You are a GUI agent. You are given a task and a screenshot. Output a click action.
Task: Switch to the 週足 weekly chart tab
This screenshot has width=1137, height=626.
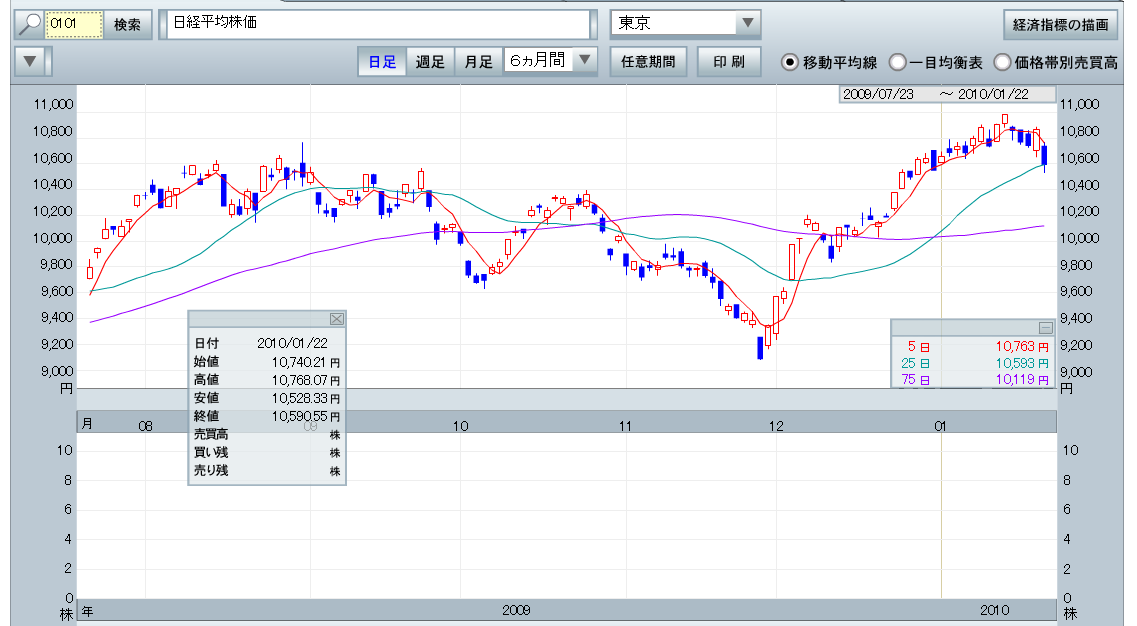[430, 61]
